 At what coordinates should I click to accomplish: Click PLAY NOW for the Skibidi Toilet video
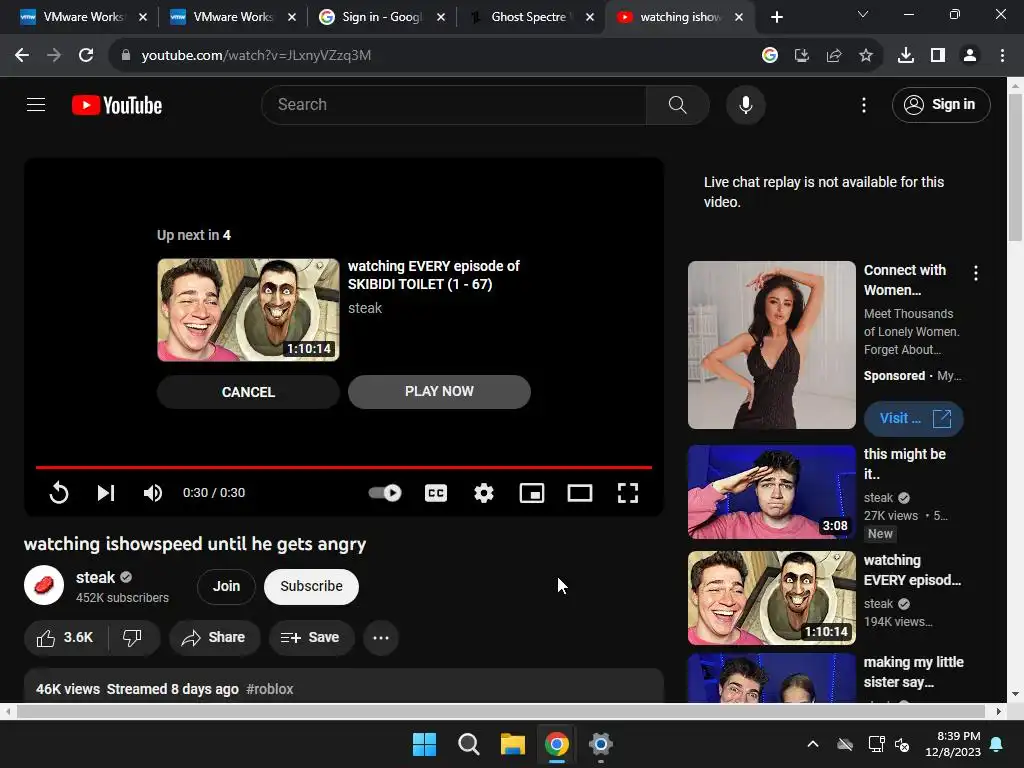(x=439, y=392)
